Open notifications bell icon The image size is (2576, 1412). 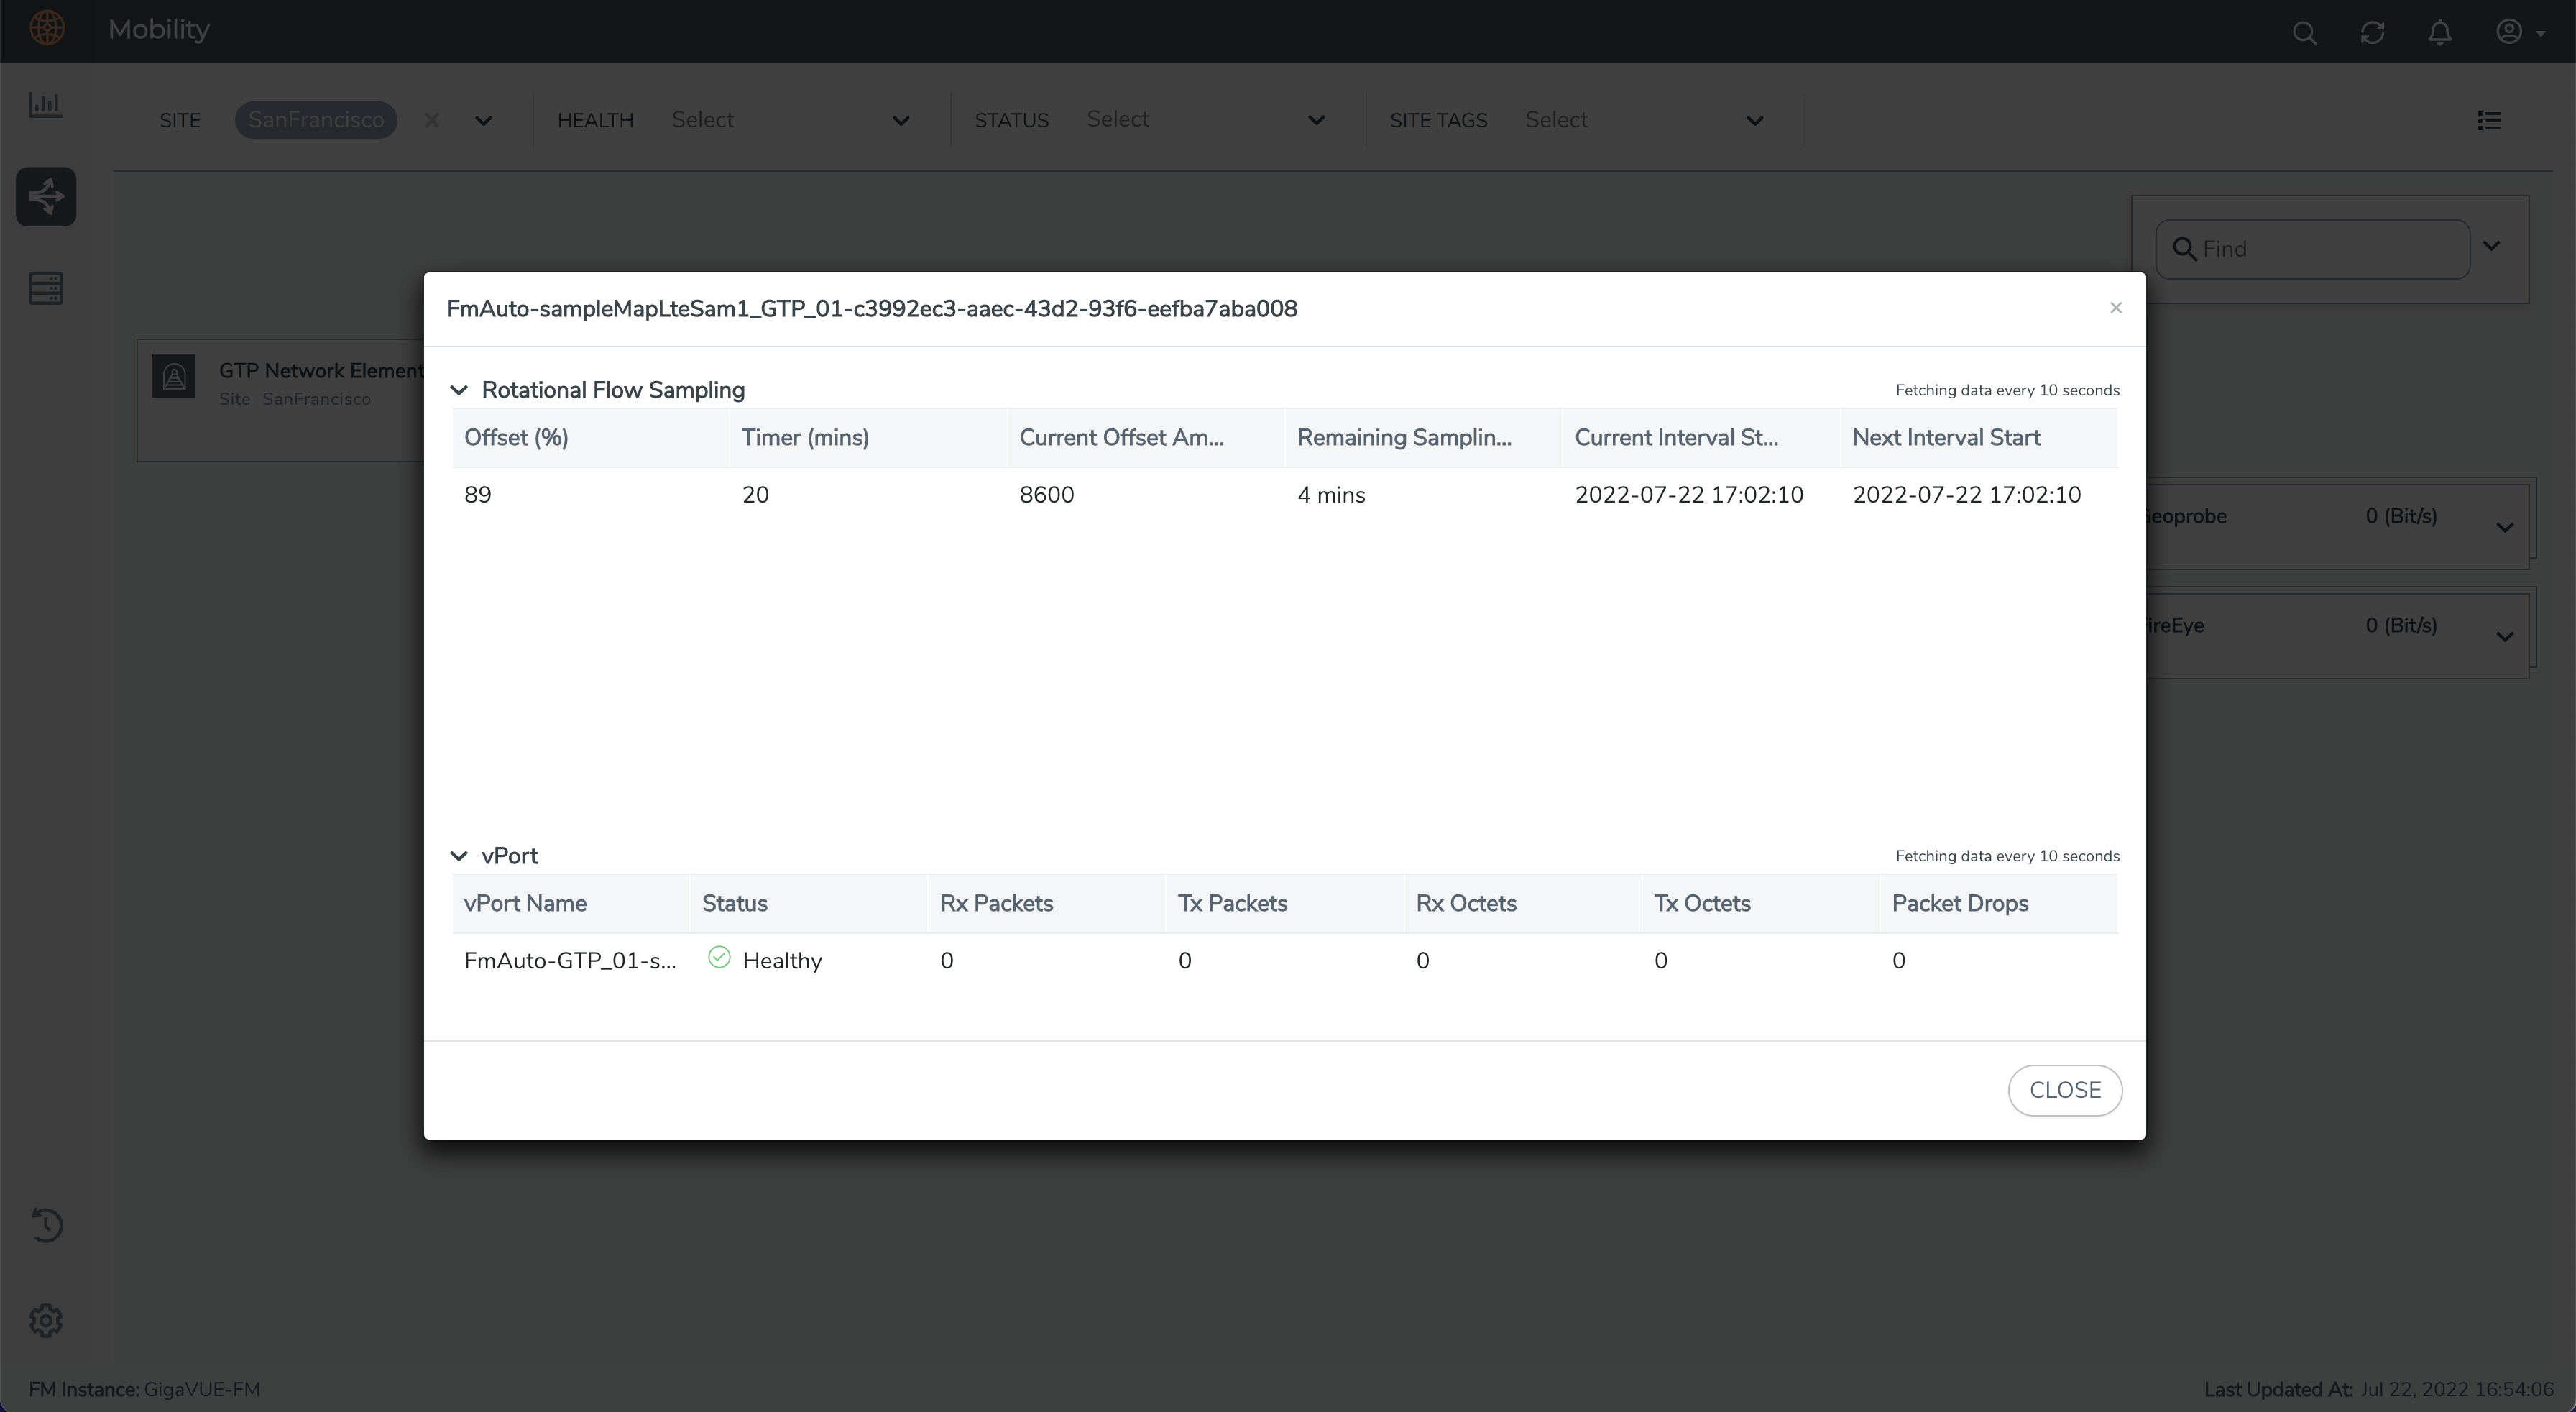coord(2439,32)
